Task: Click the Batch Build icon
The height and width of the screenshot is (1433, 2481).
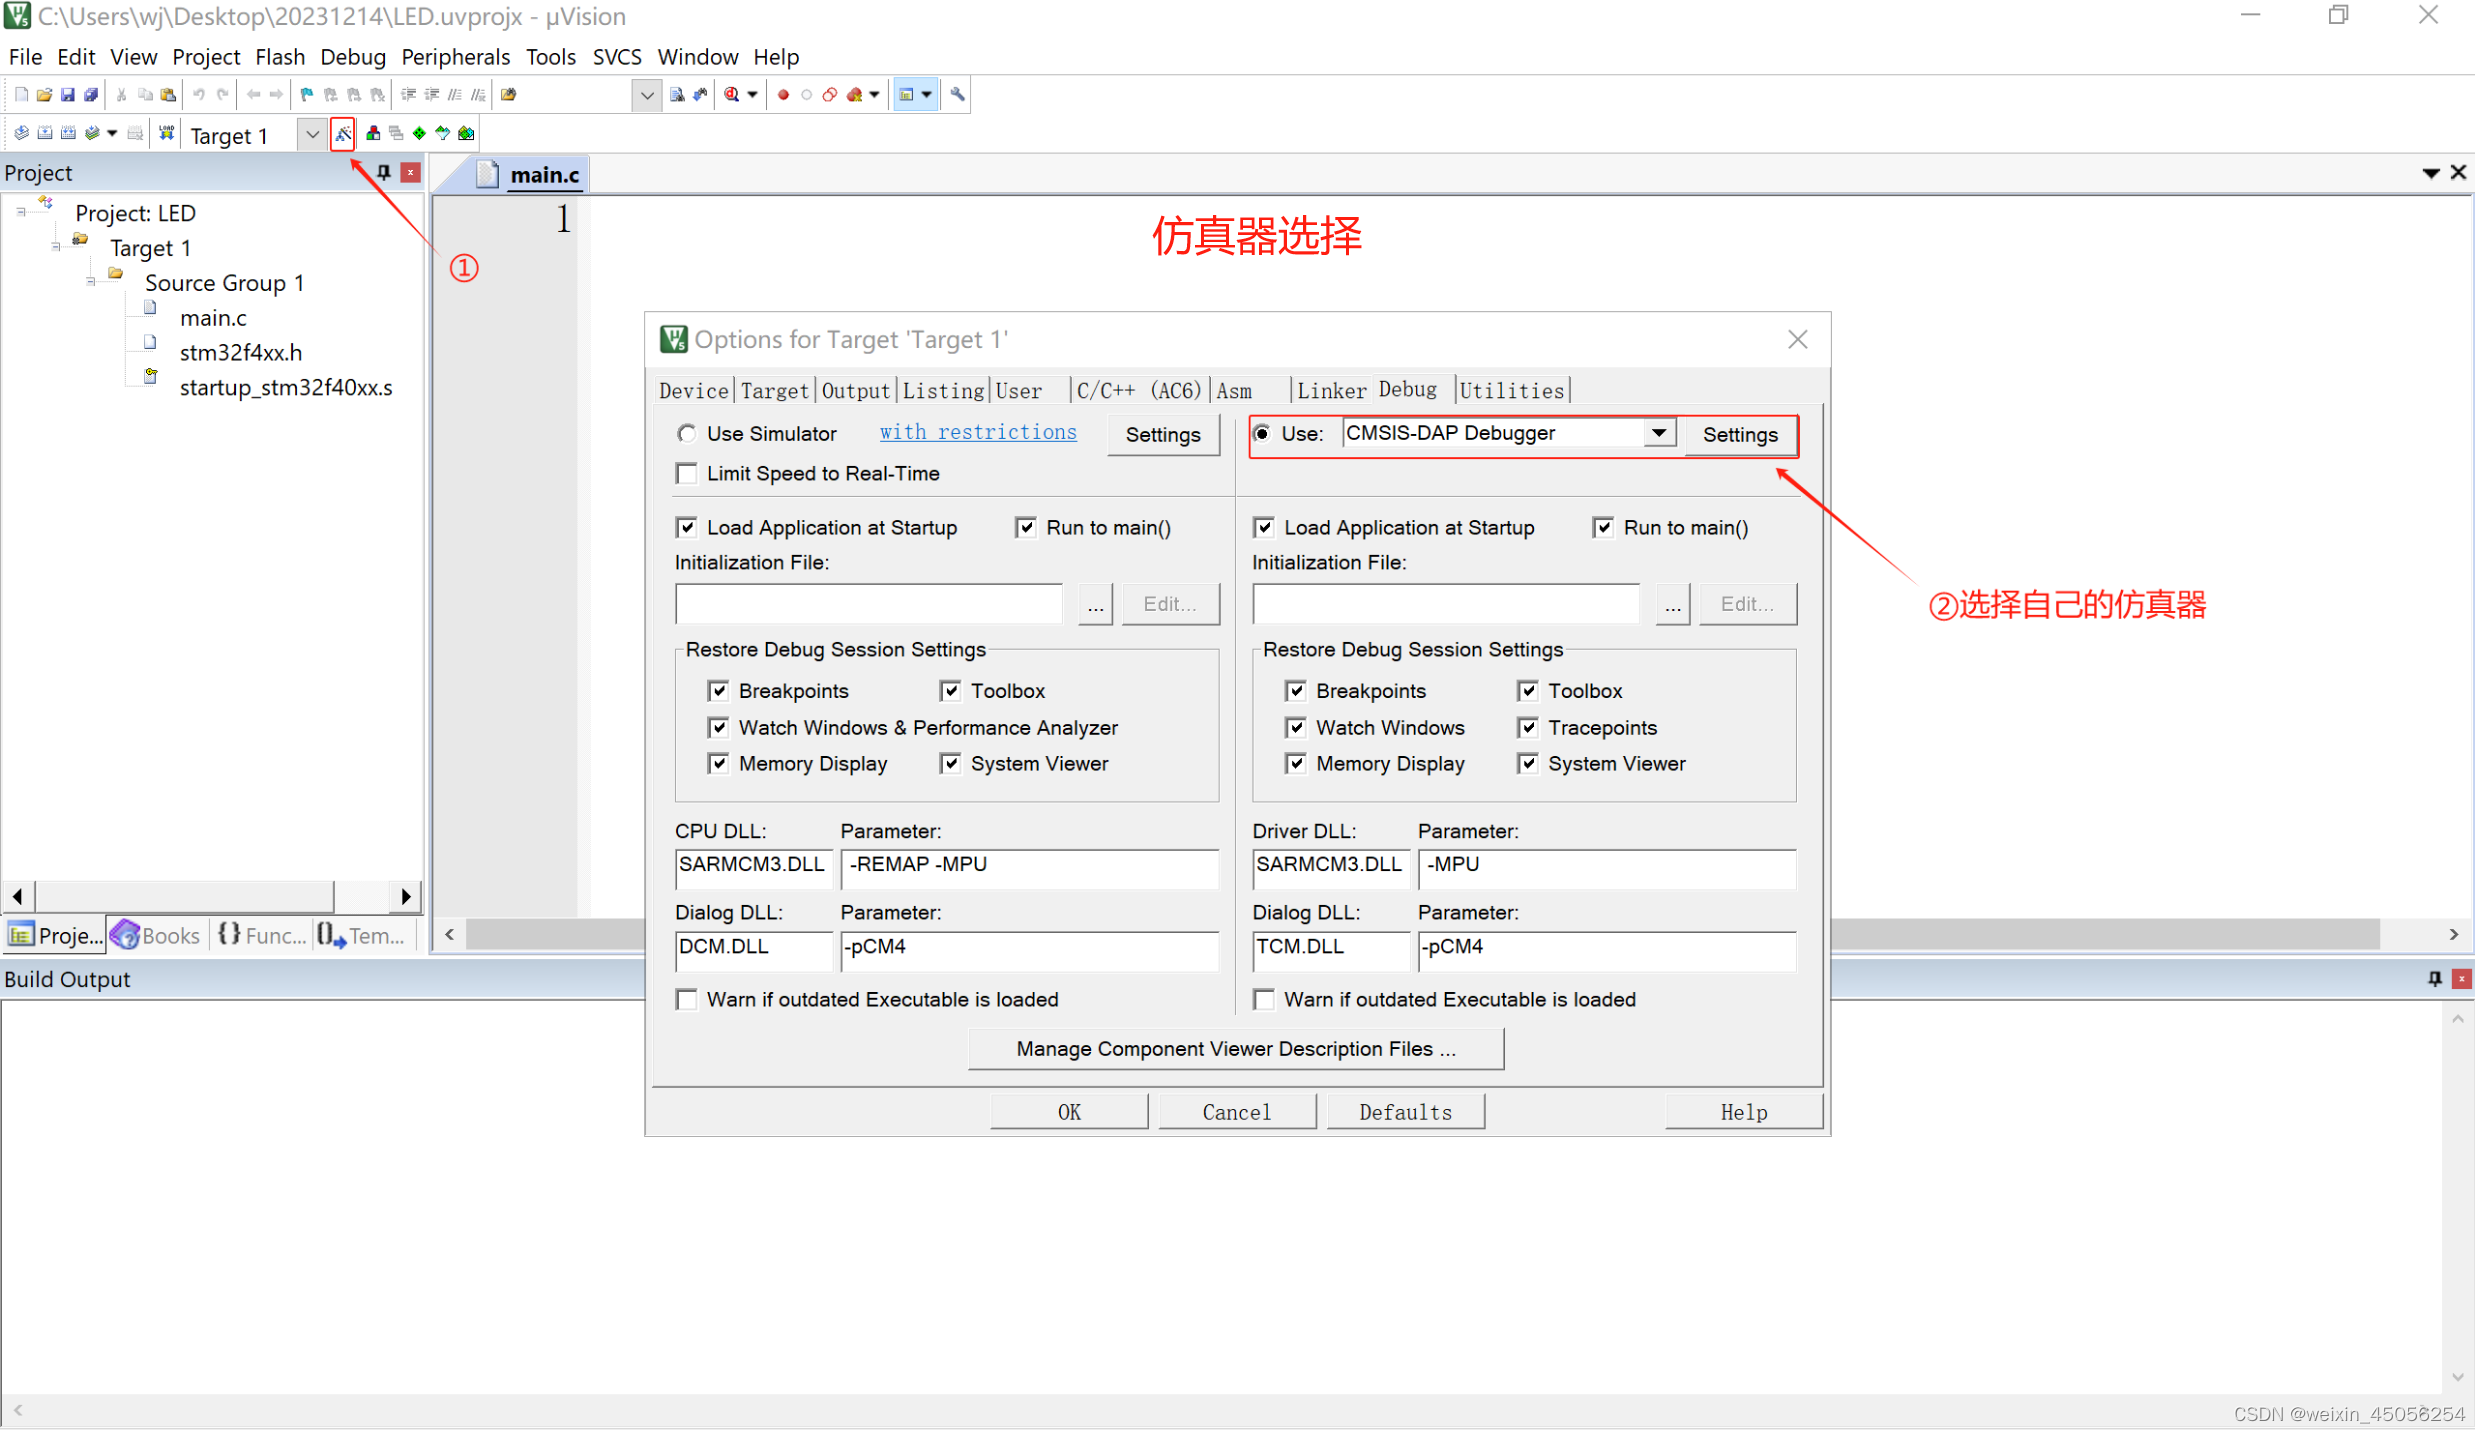Action: pos(92,134)
